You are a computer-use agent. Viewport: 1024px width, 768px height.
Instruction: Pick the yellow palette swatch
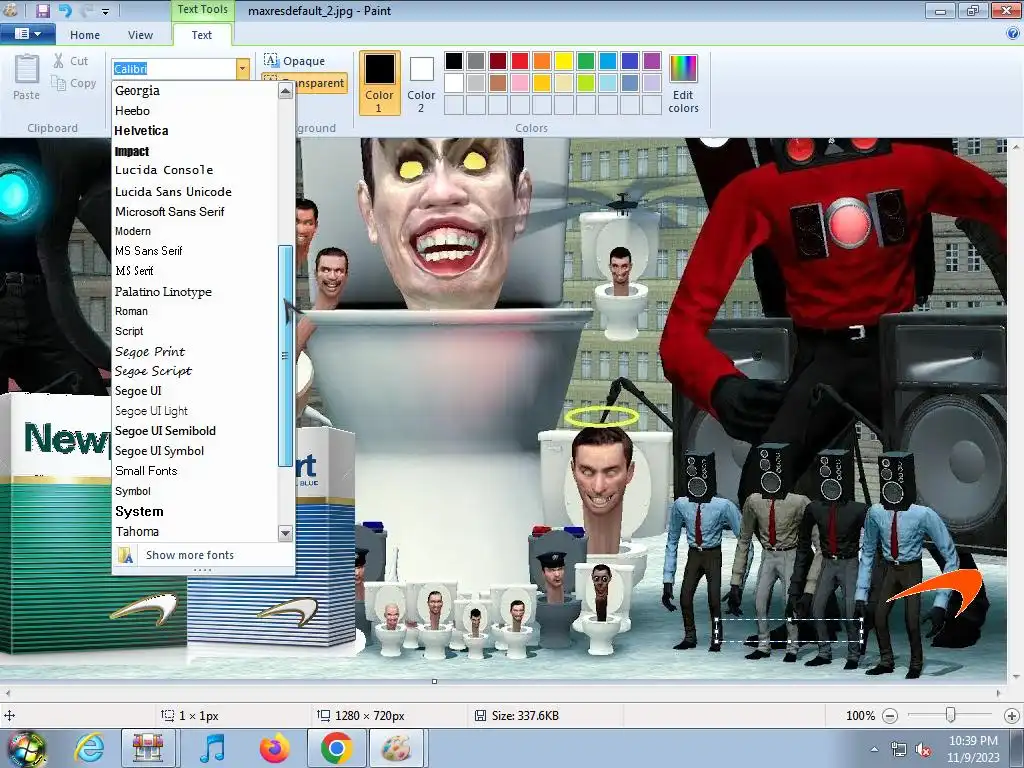point(564,61)
